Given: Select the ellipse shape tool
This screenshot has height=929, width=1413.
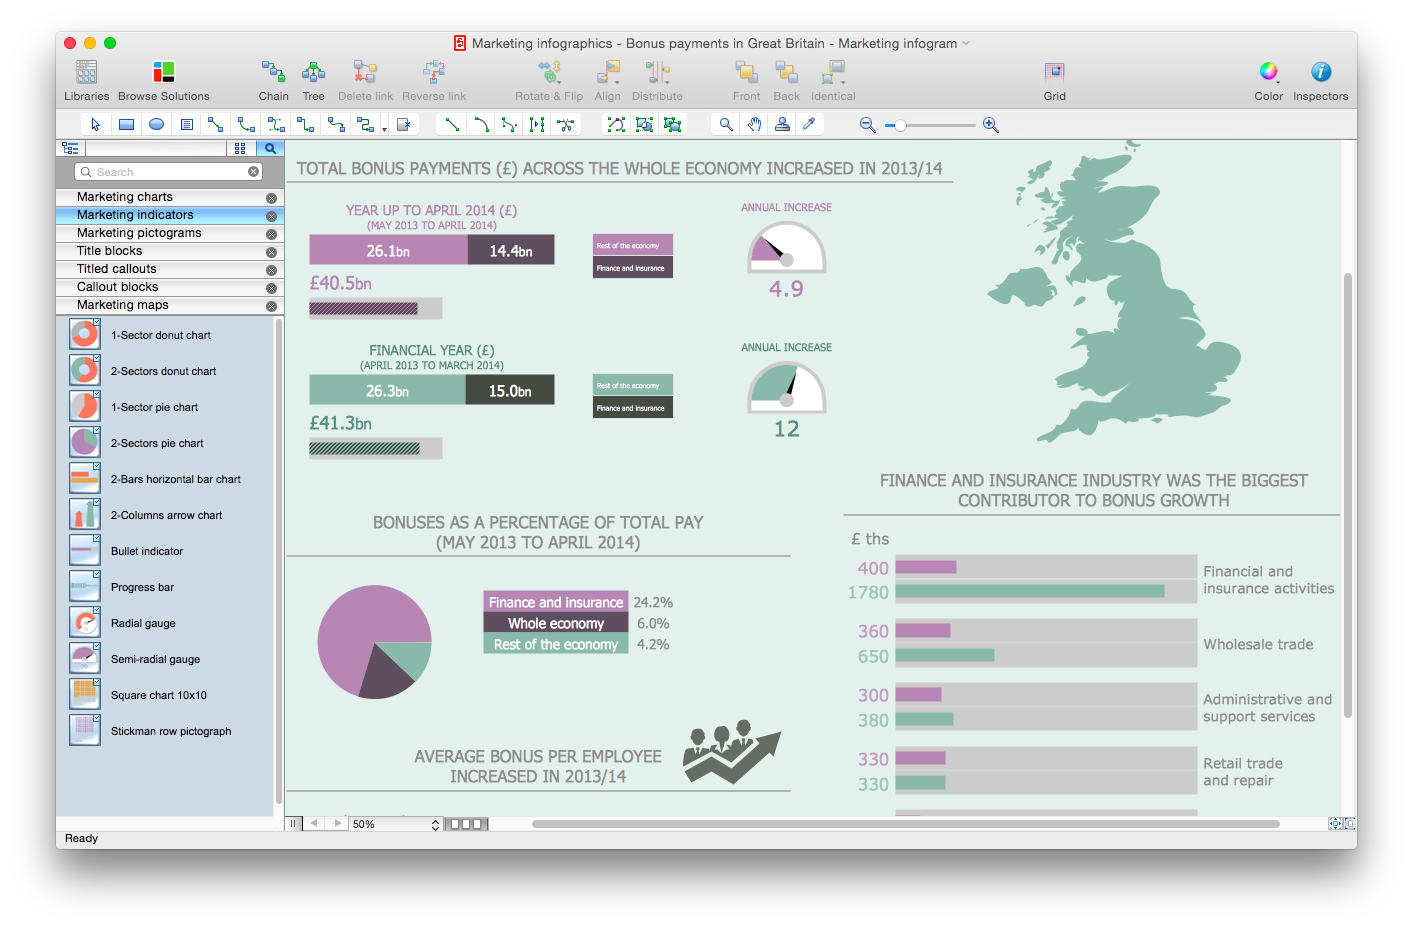Looking at the screenshot, I should pyautogui.click(x=156, y=125).
